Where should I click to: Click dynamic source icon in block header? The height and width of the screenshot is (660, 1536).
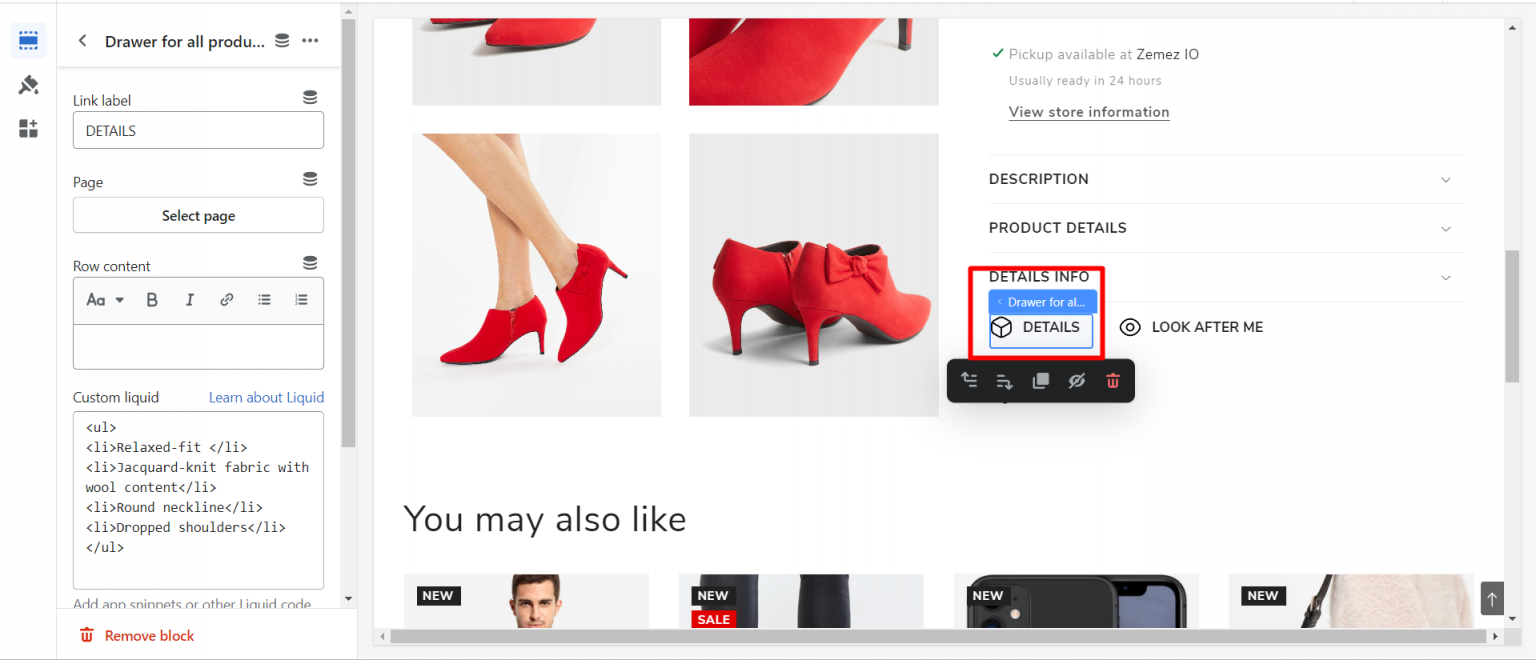click(282, 41)
